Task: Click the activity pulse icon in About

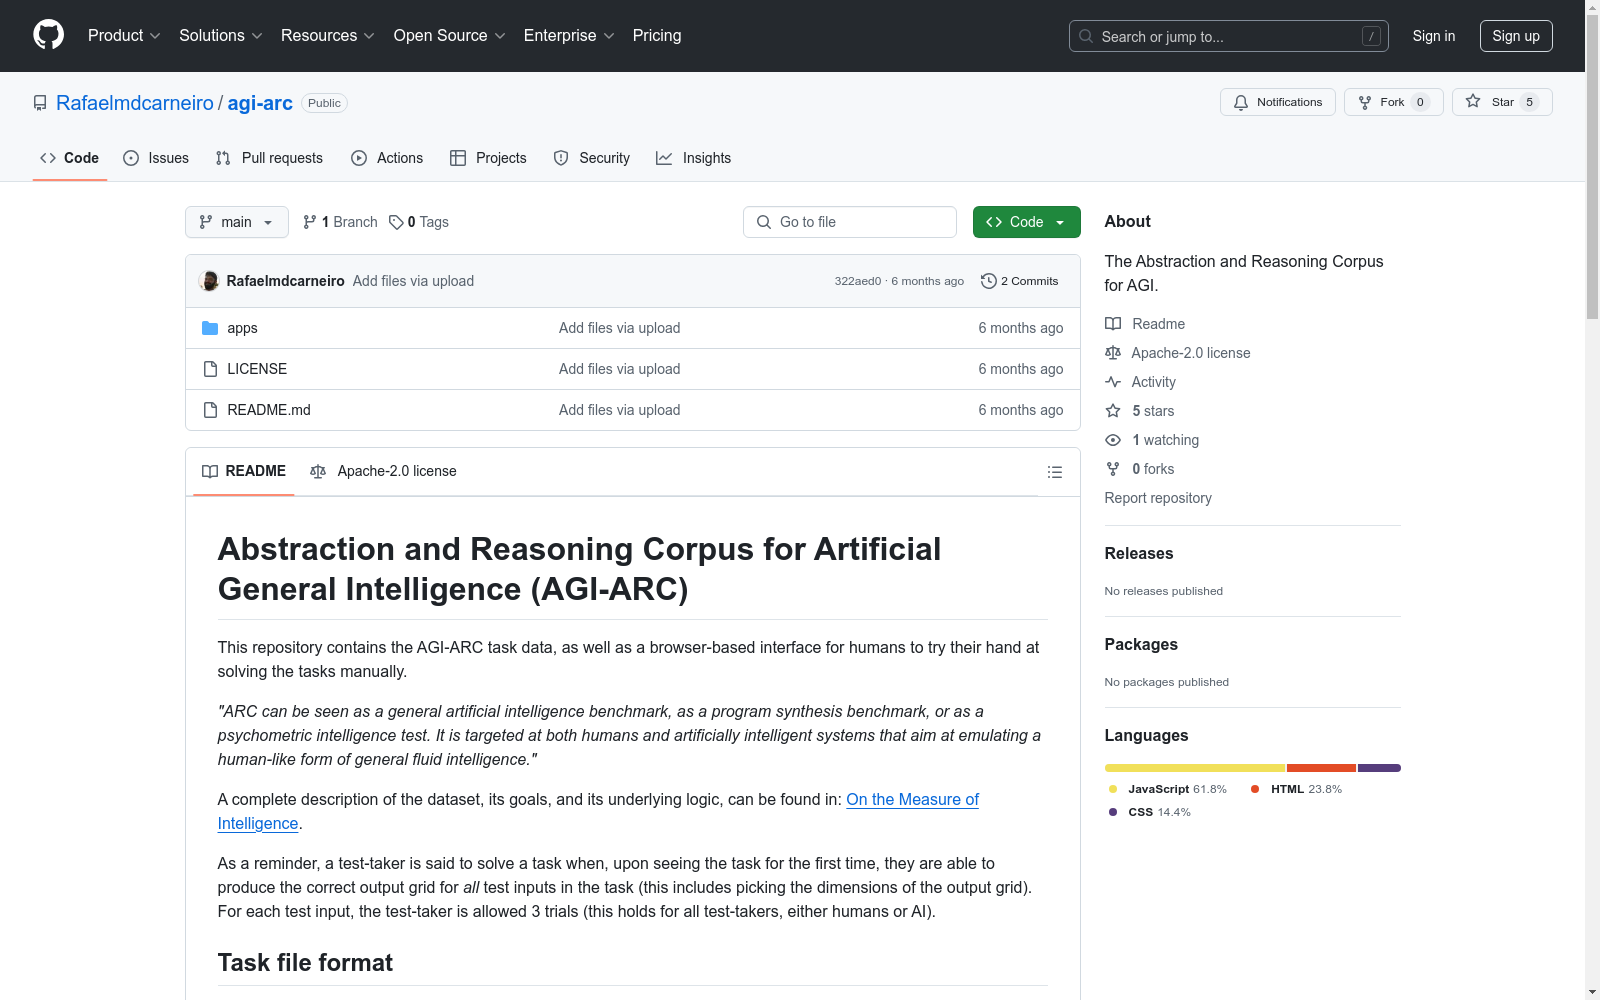Action: (x=1113, y=382)
